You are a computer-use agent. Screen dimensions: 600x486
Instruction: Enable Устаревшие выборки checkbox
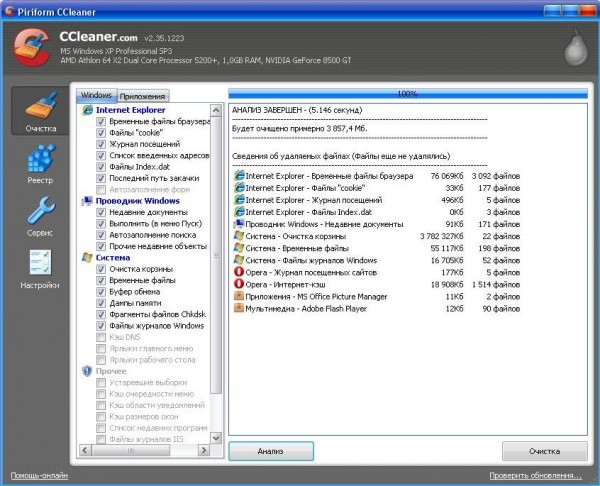click(101, 383)
